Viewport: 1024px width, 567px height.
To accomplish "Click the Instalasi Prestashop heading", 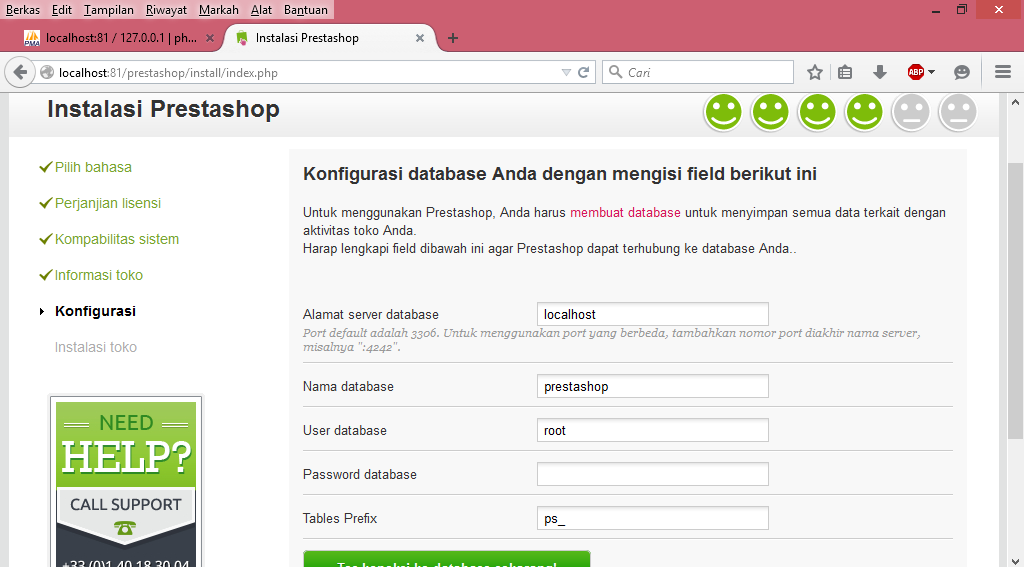I will (163, 109).
